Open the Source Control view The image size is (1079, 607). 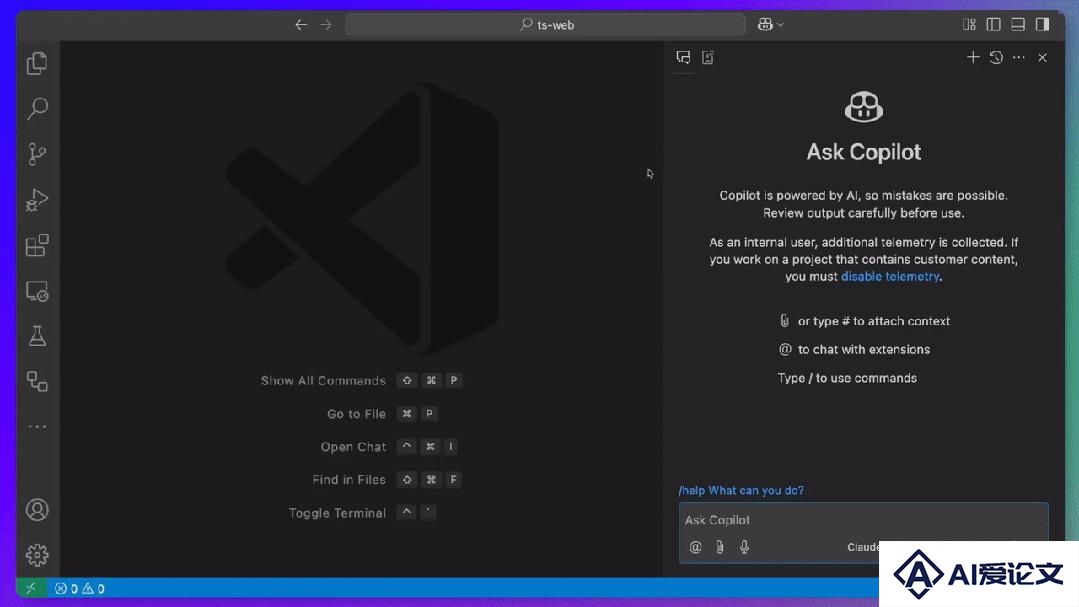[37, 153]
